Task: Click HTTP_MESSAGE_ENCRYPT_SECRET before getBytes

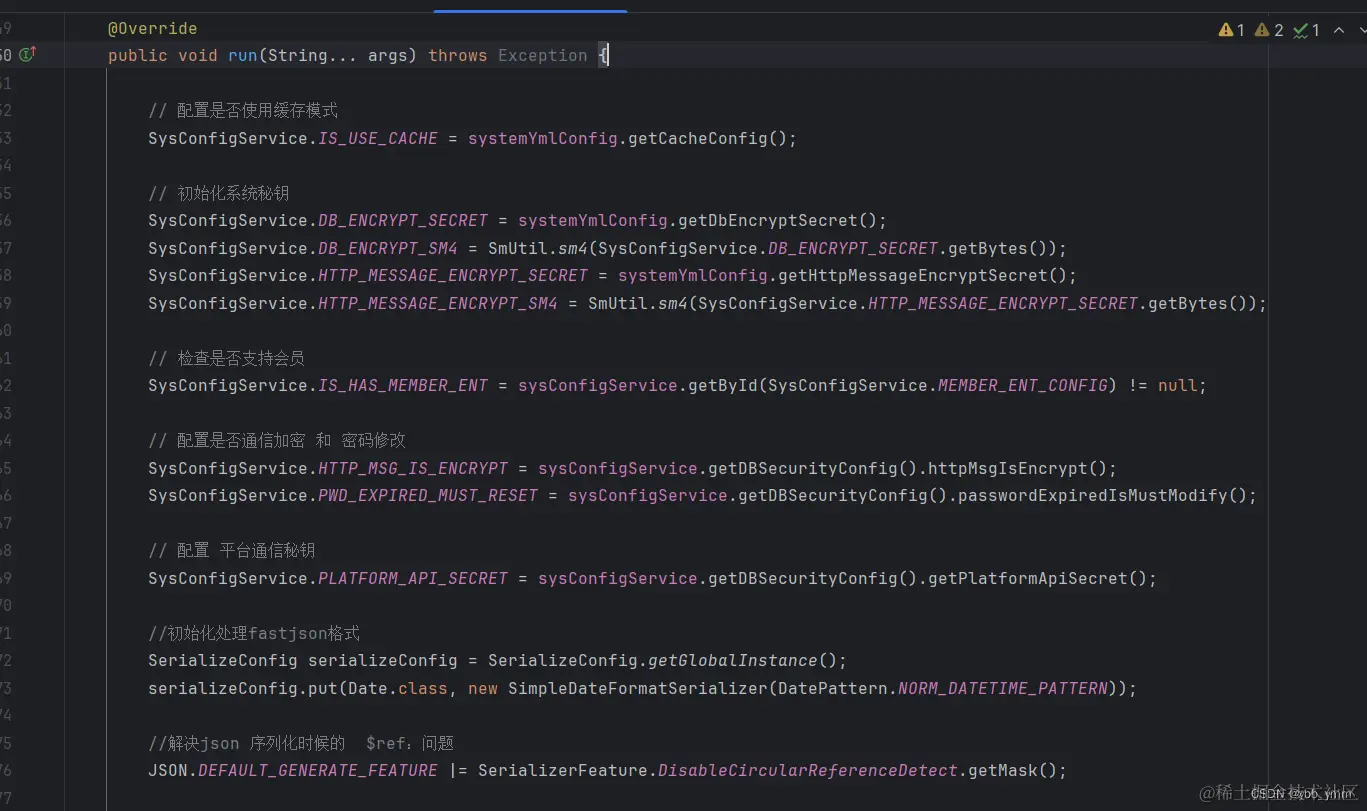Action: coord(1003,303)
